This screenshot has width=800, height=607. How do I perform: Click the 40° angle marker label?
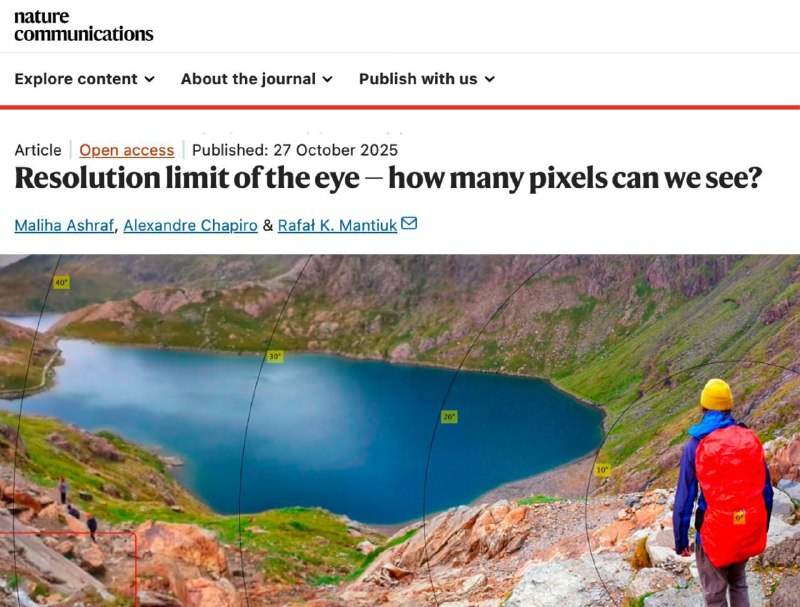[61, 283]
